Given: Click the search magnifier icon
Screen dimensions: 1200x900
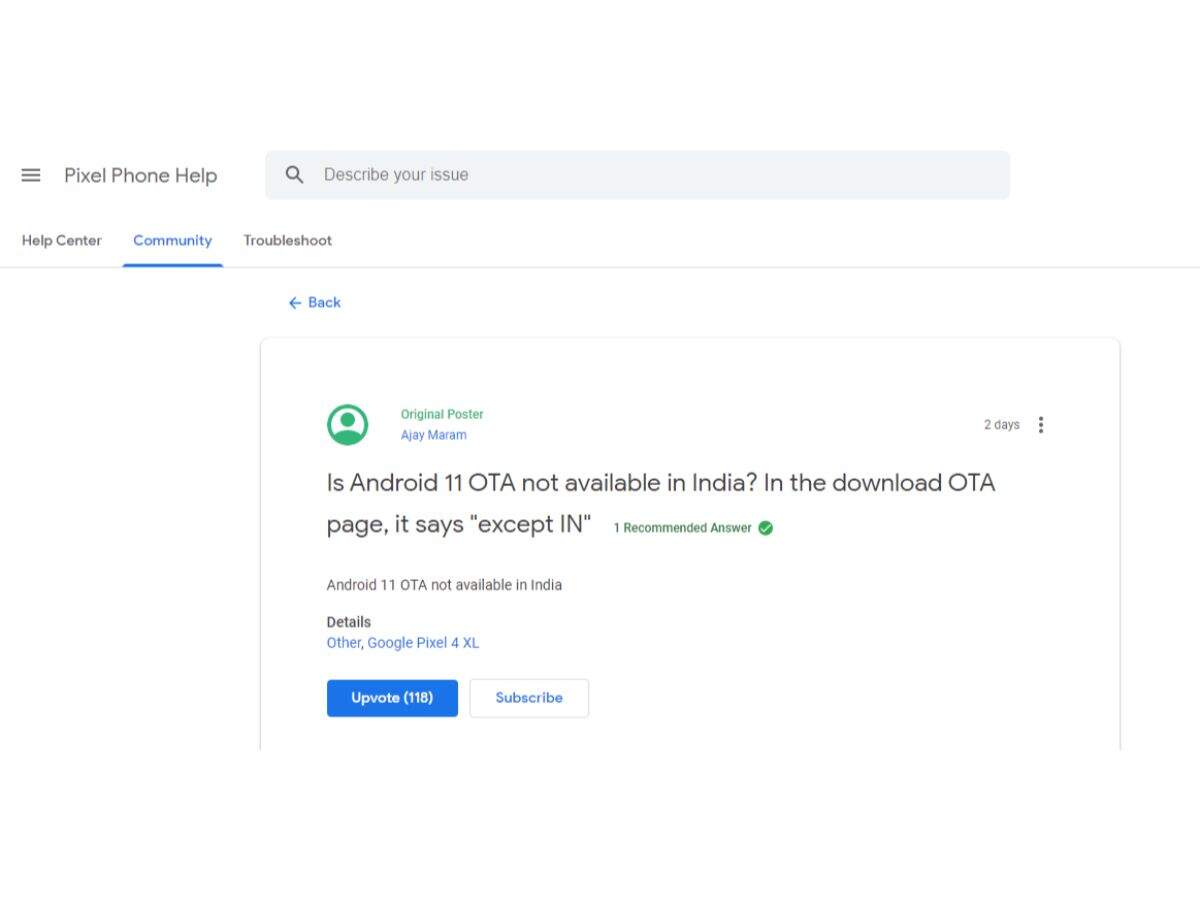Looking at the screenshot, I should click(x=294, y=175).
